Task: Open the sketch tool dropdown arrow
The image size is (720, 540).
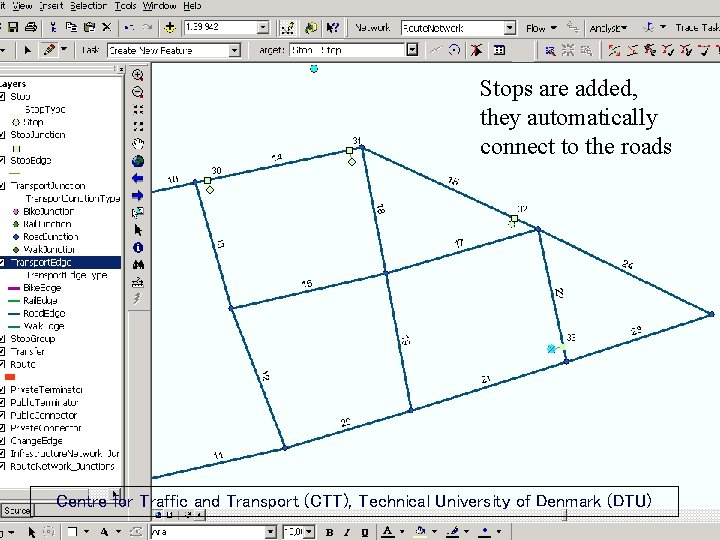Action: tap(64, 49)
